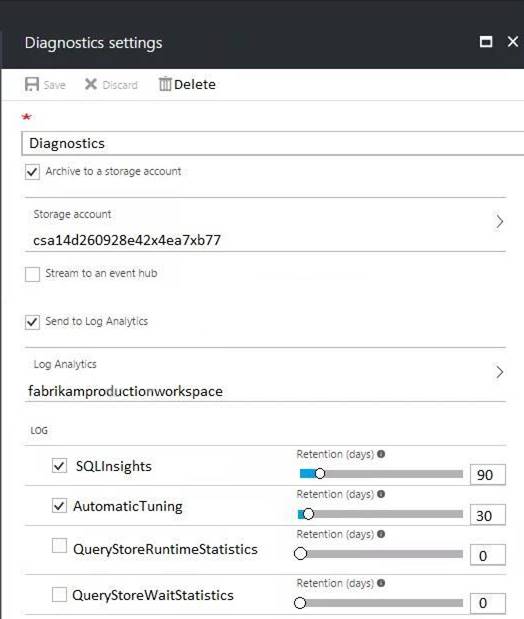Viewport: 524px width, 619px height.
Task: Uncheck Send to Log Analytics
Action: (32, 322)
